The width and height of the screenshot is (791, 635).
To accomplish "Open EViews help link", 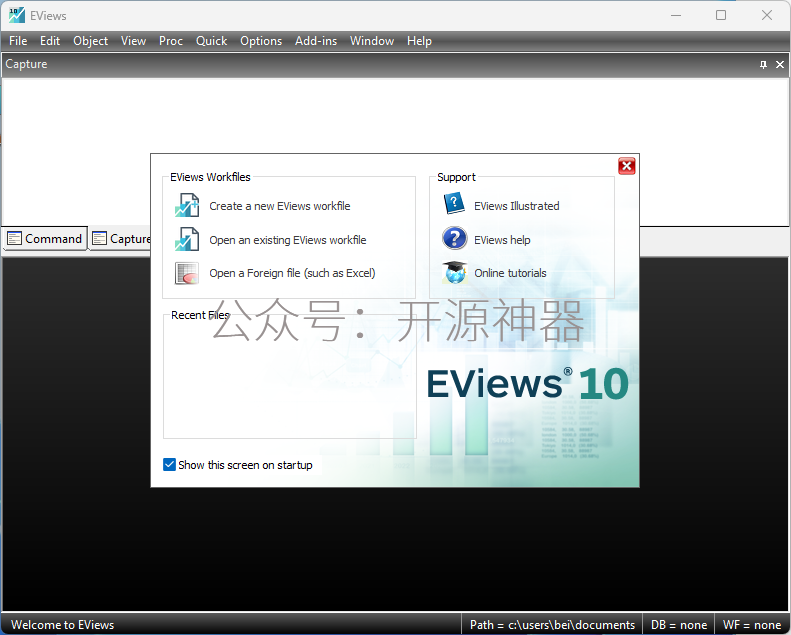I will pyautogui.click(x=502, y=240).
